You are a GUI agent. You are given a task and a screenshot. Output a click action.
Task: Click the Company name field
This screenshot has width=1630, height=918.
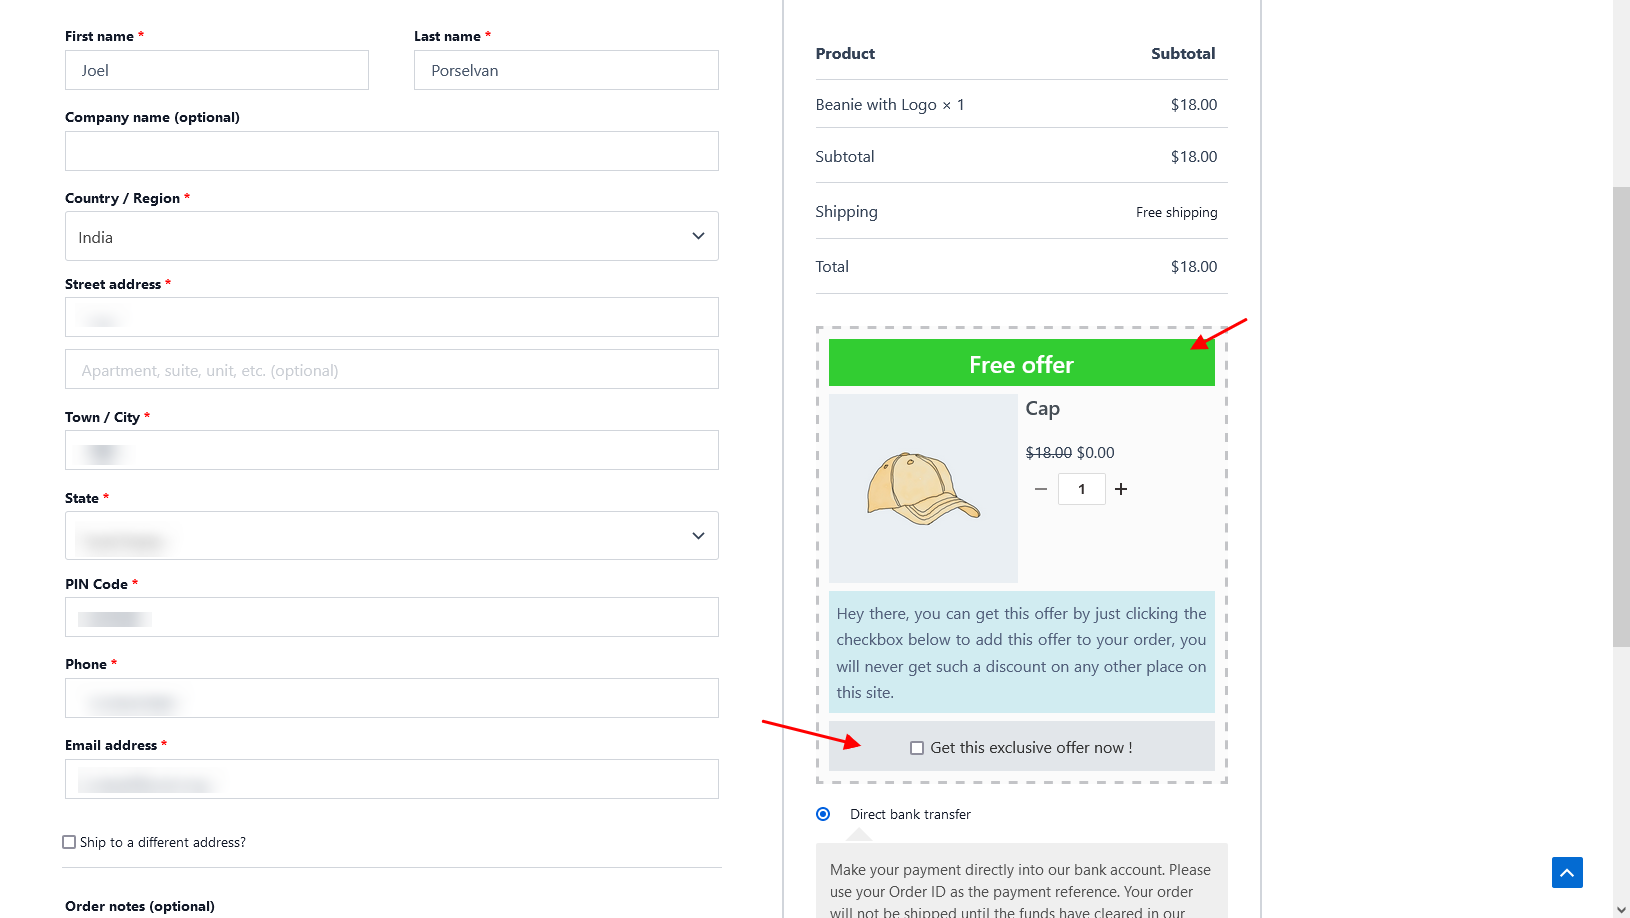click(391, 151)
